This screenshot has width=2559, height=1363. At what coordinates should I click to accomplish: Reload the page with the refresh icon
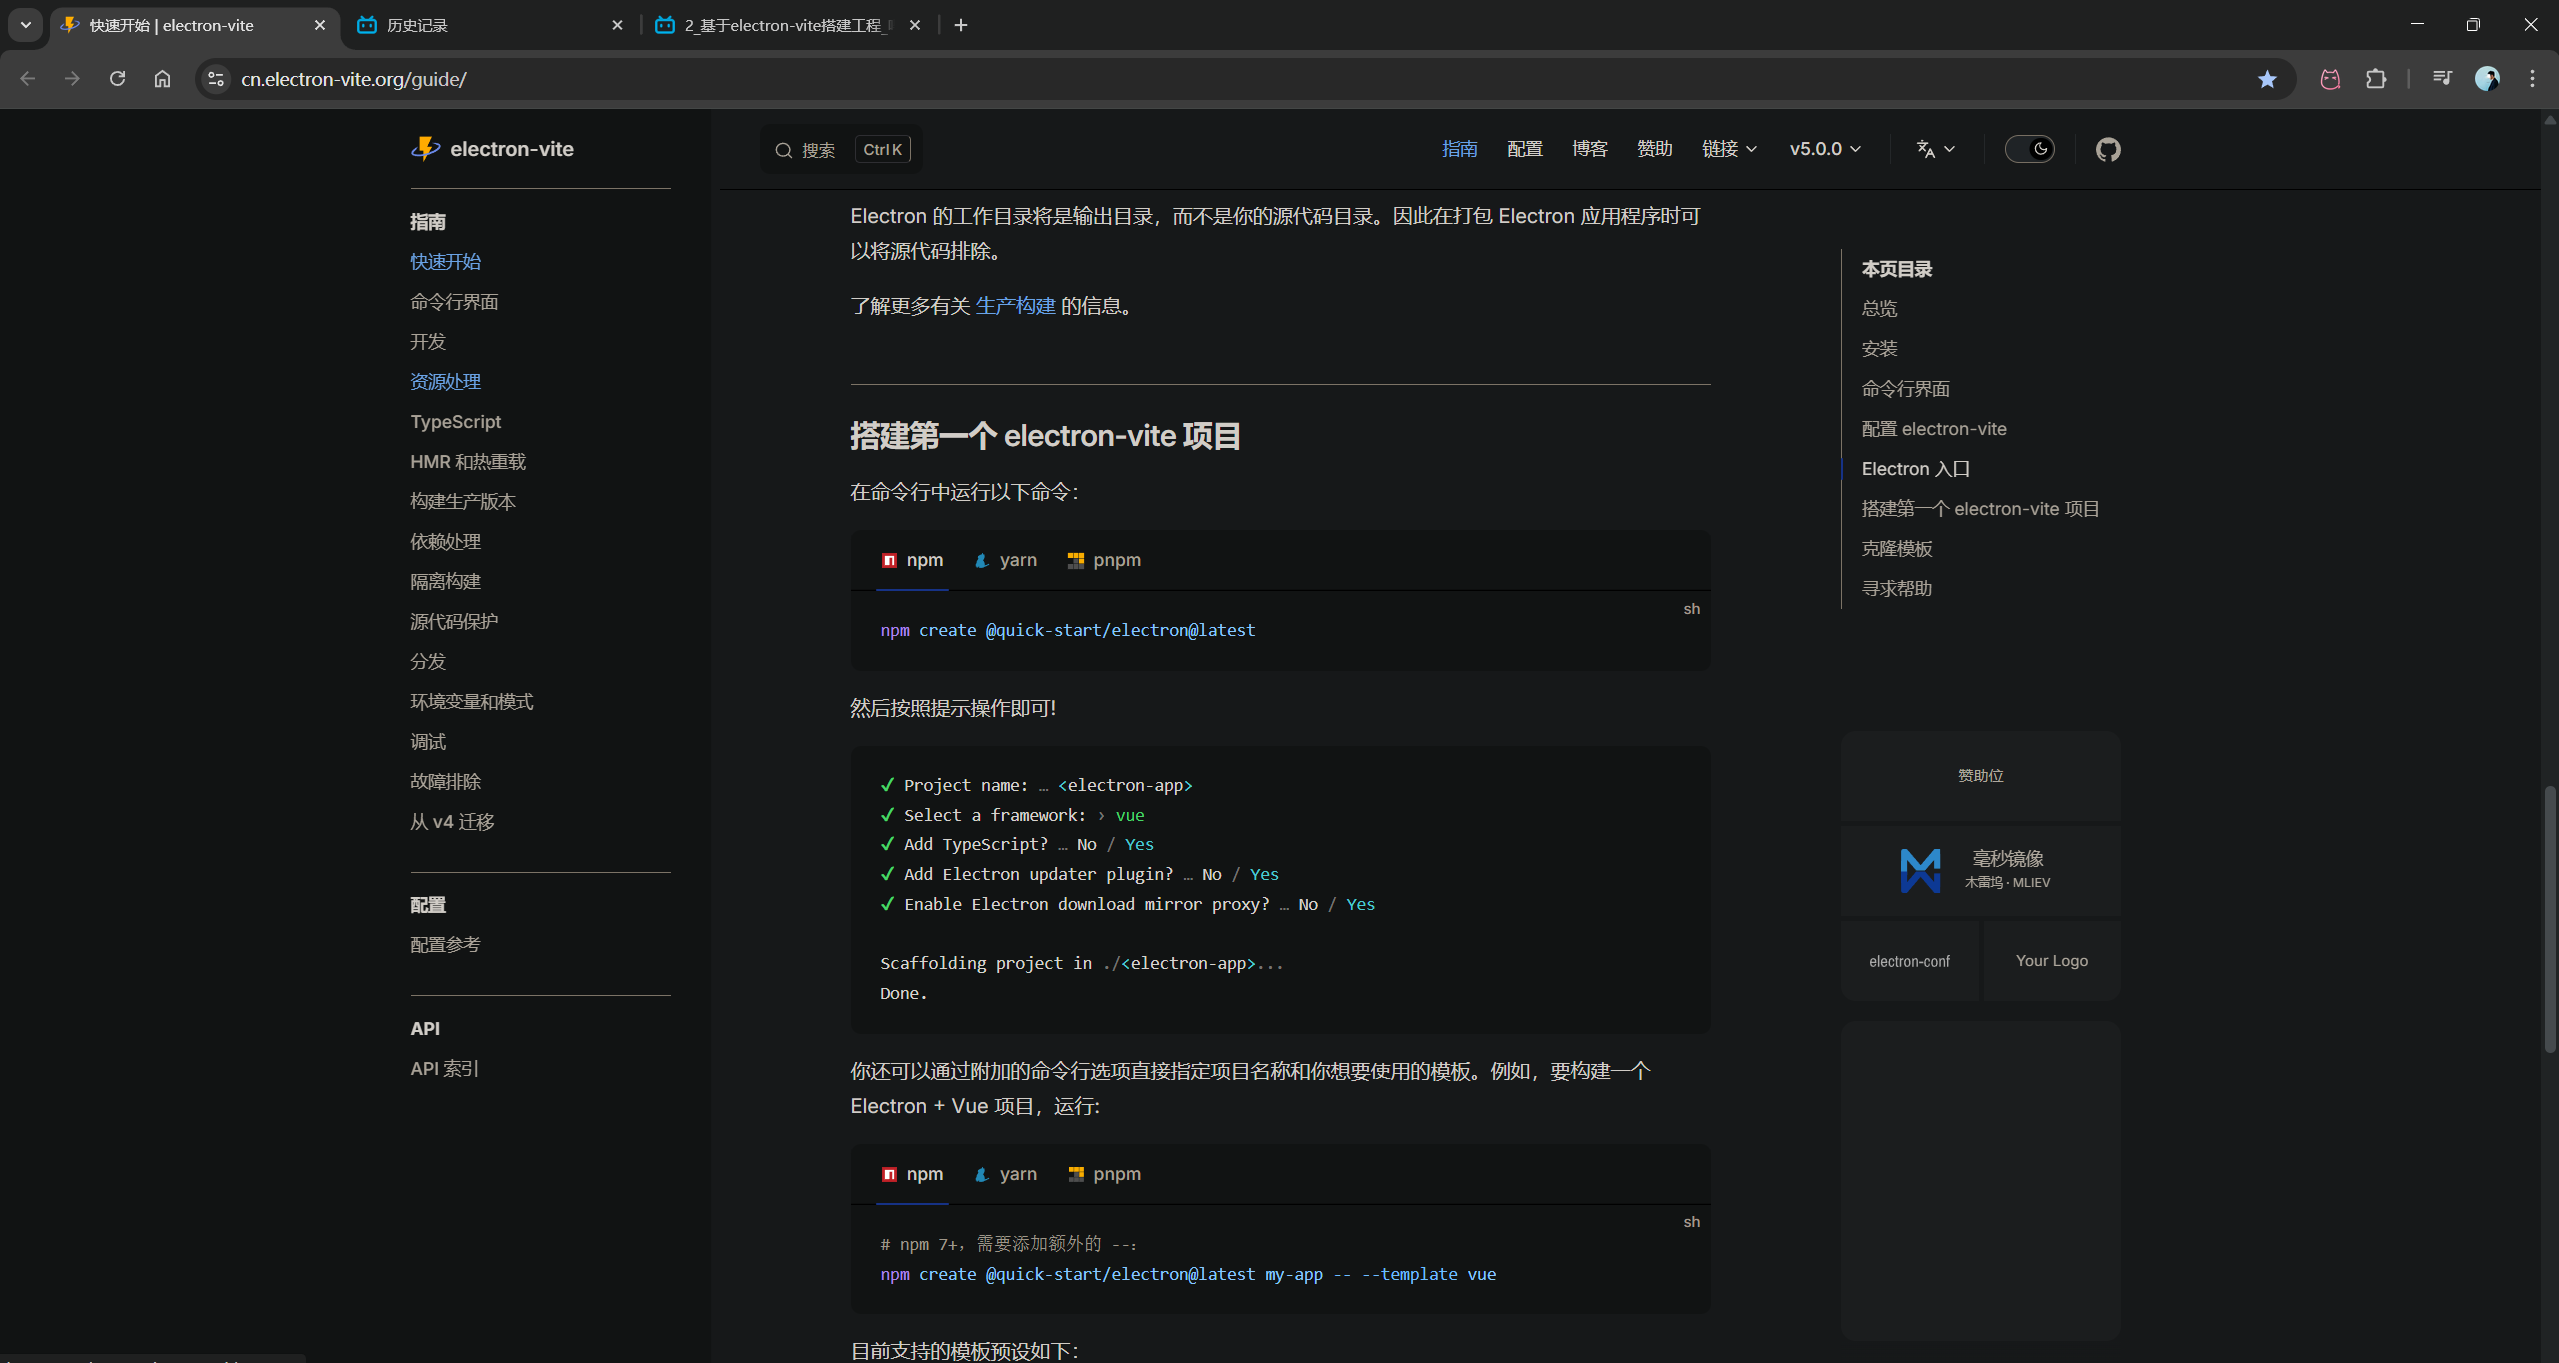click(117, 79)
